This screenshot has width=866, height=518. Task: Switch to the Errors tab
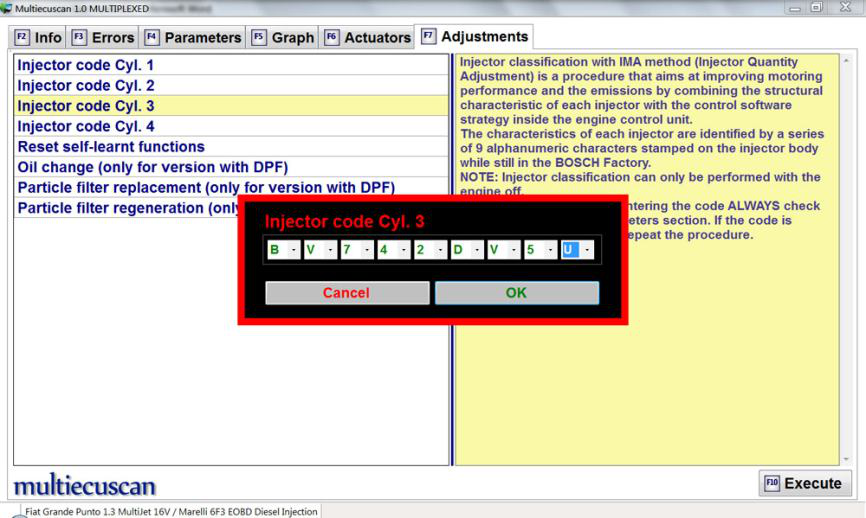click(x=107, y=38)
